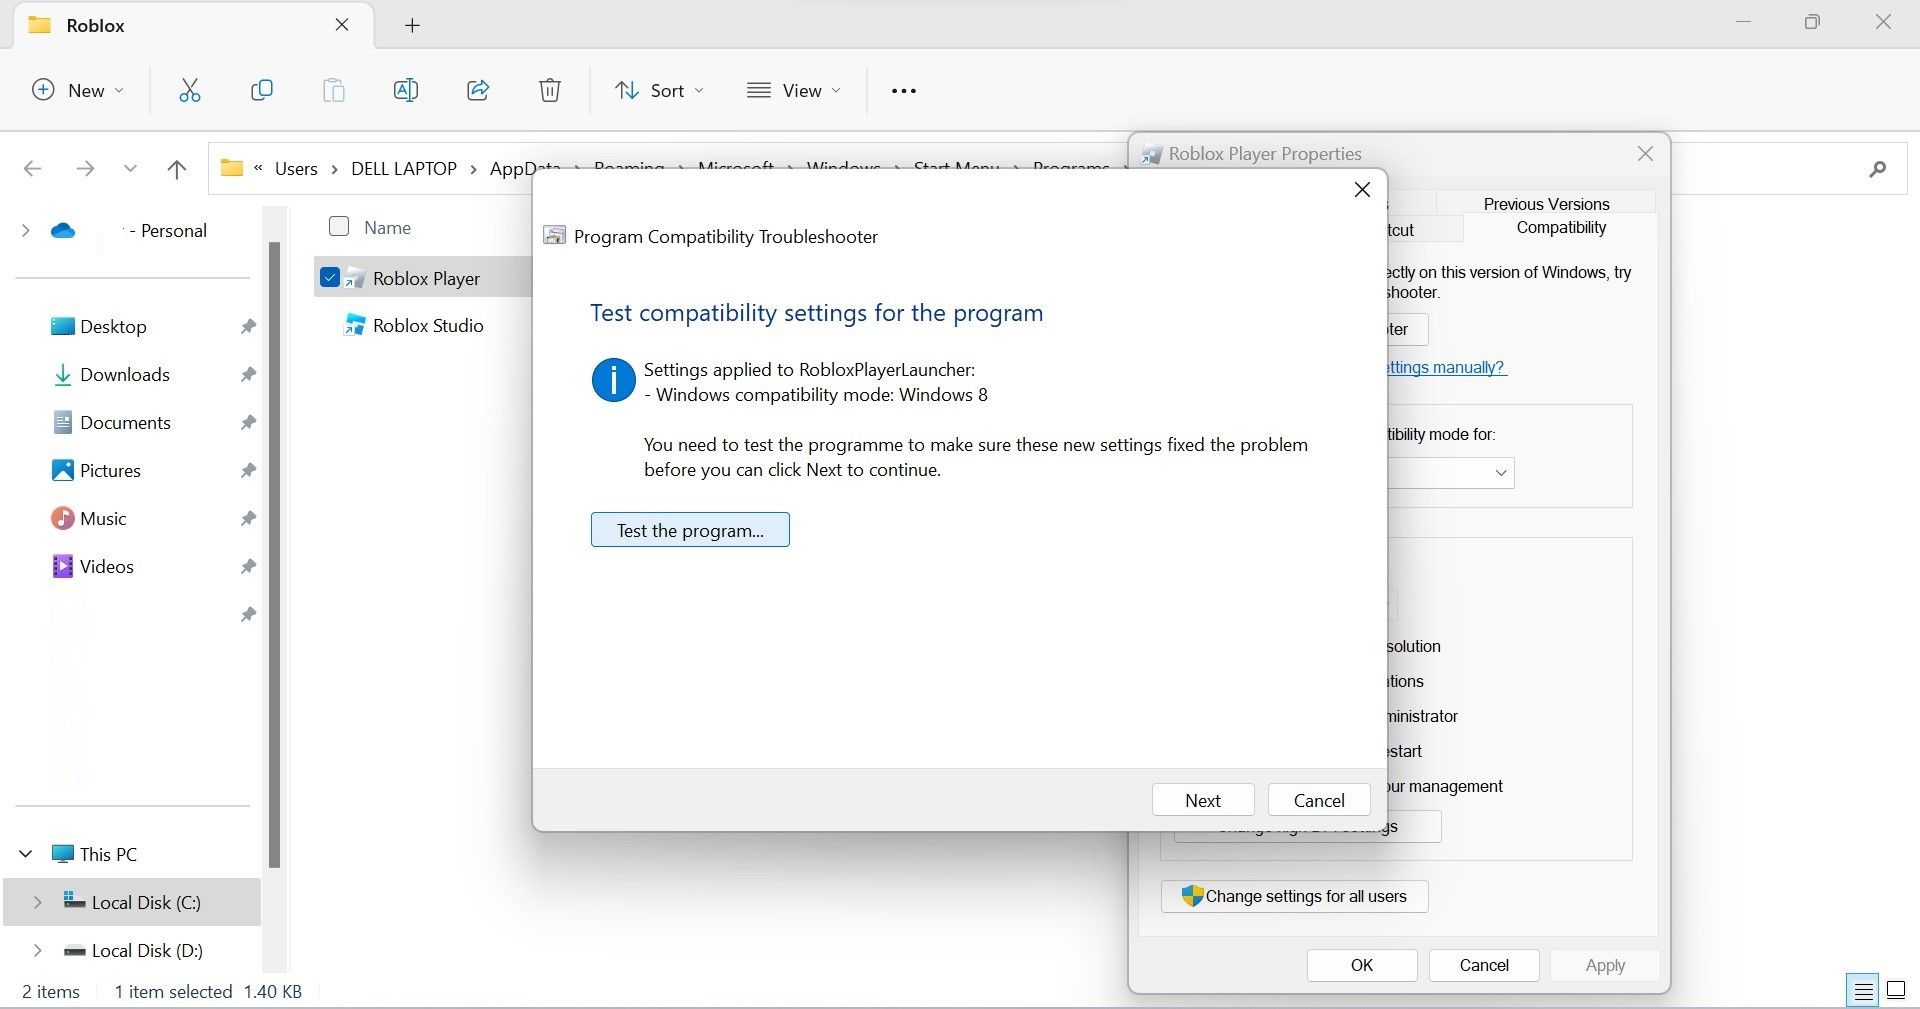
Task: Click the Rename icon in toolbar
Action: click(x=406, y=90)
